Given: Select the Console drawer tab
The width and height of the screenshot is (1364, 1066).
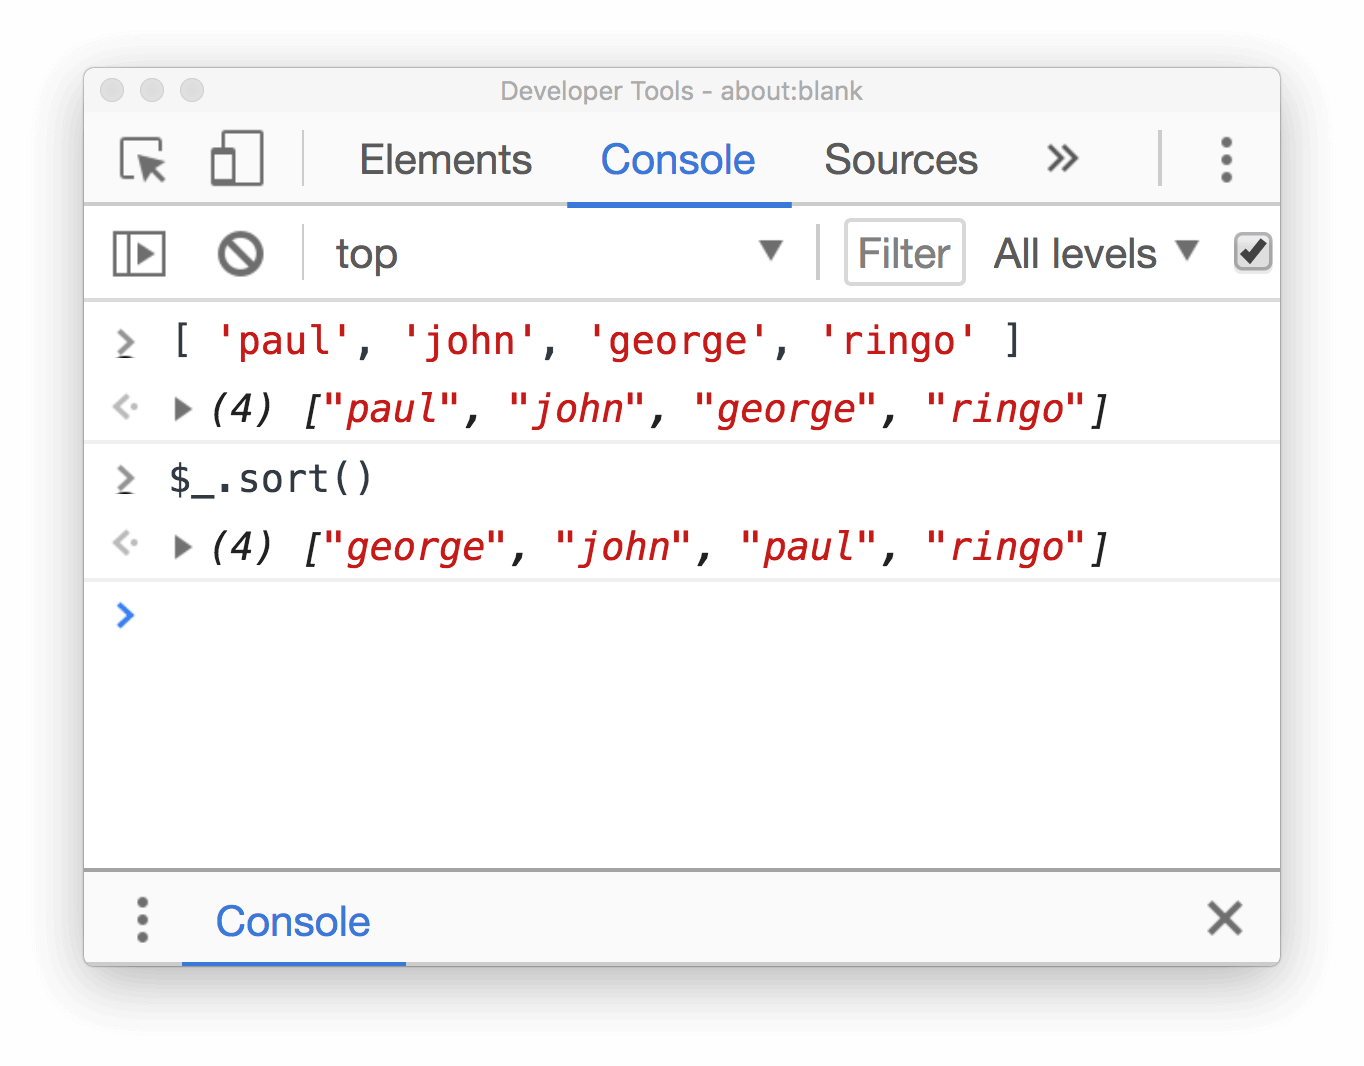Looking at the screenshot, I should pos(292,921).
